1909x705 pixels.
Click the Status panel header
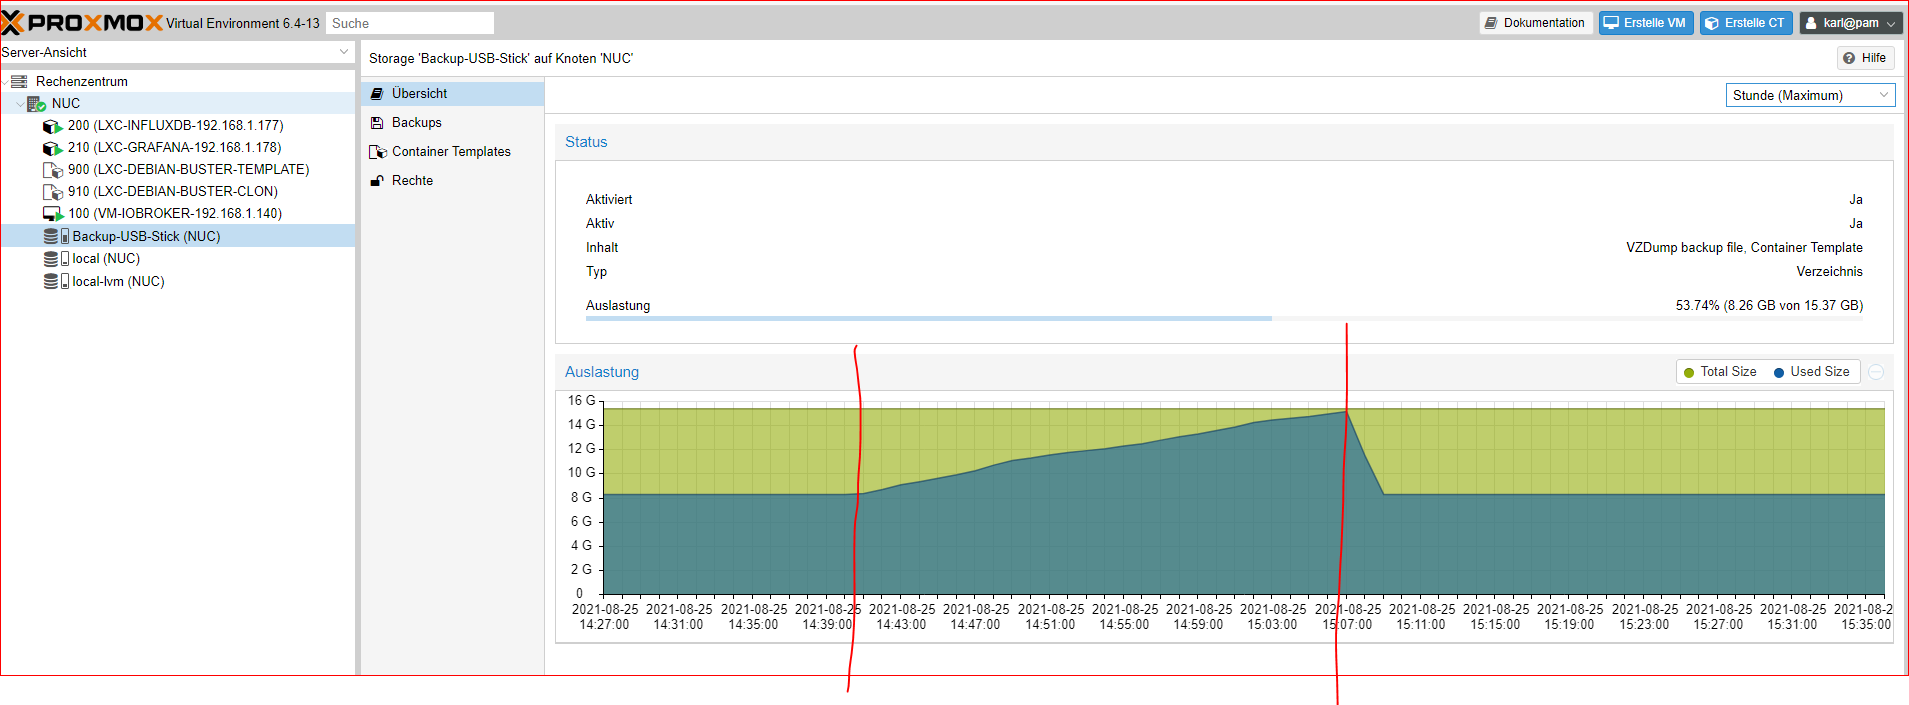(1224, 142)
